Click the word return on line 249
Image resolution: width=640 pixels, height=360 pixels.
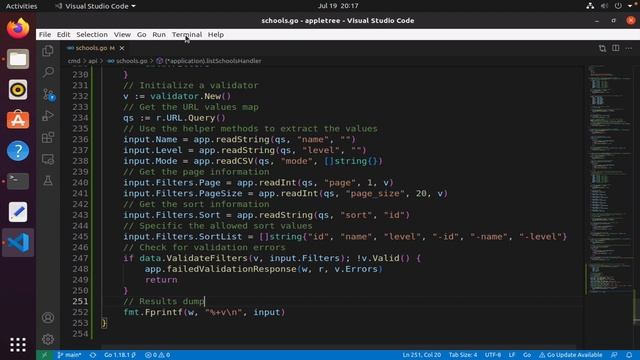[161, 280]
